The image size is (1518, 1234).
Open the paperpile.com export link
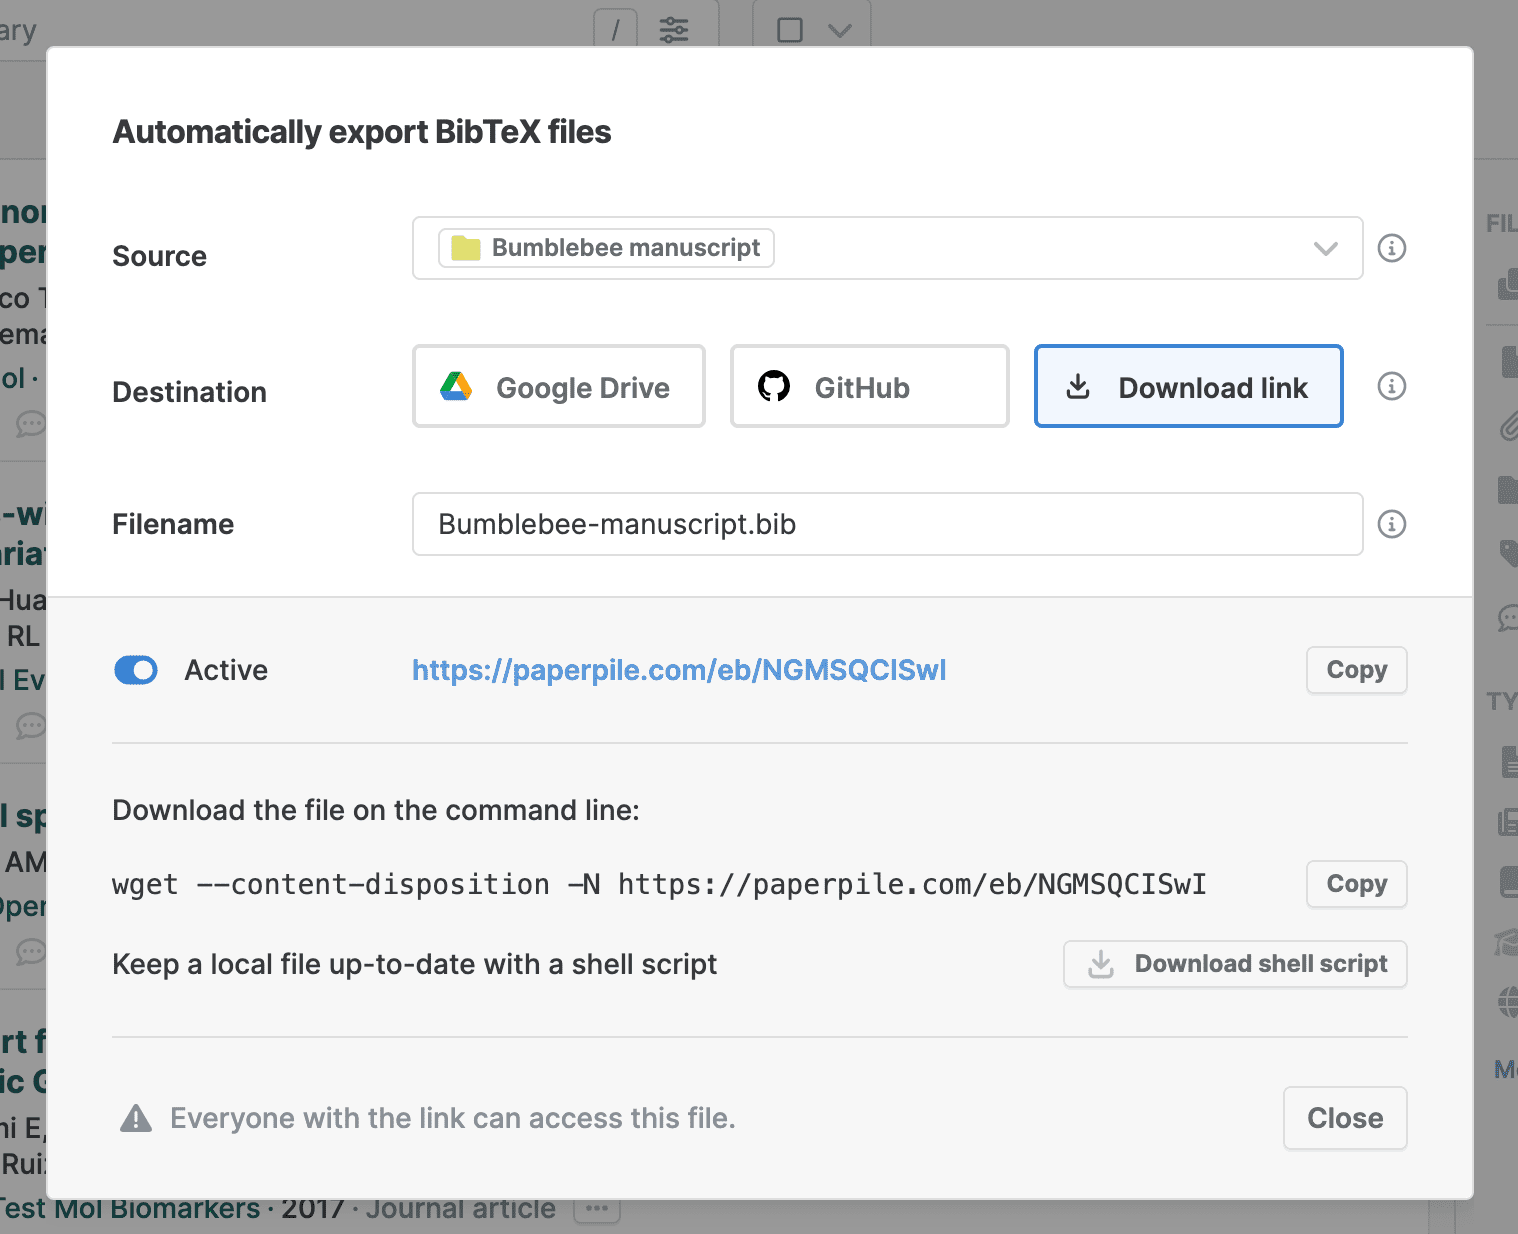pyautogui.click(x=679, y=670)
